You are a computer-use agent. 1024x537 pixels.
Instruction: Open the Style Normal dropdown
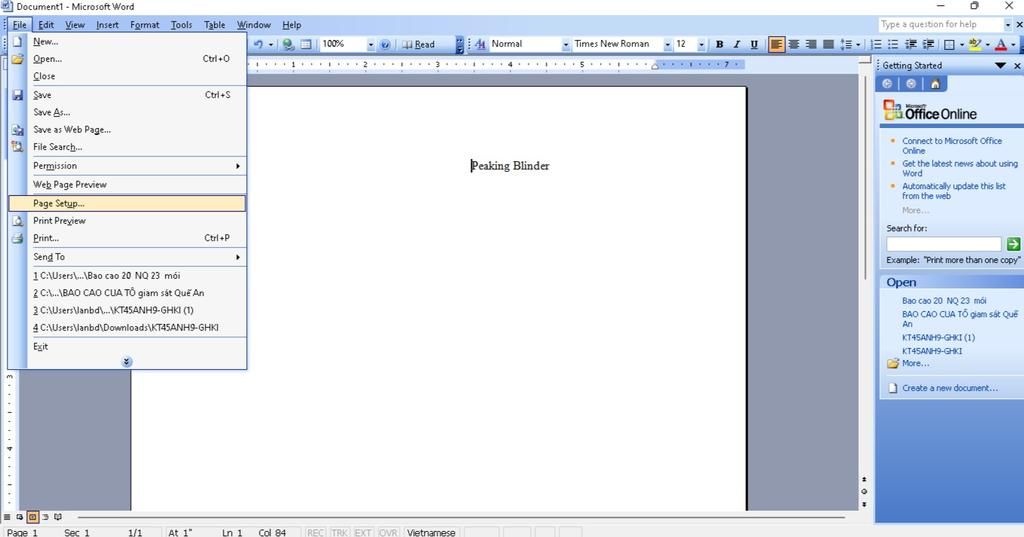point(566,44)
